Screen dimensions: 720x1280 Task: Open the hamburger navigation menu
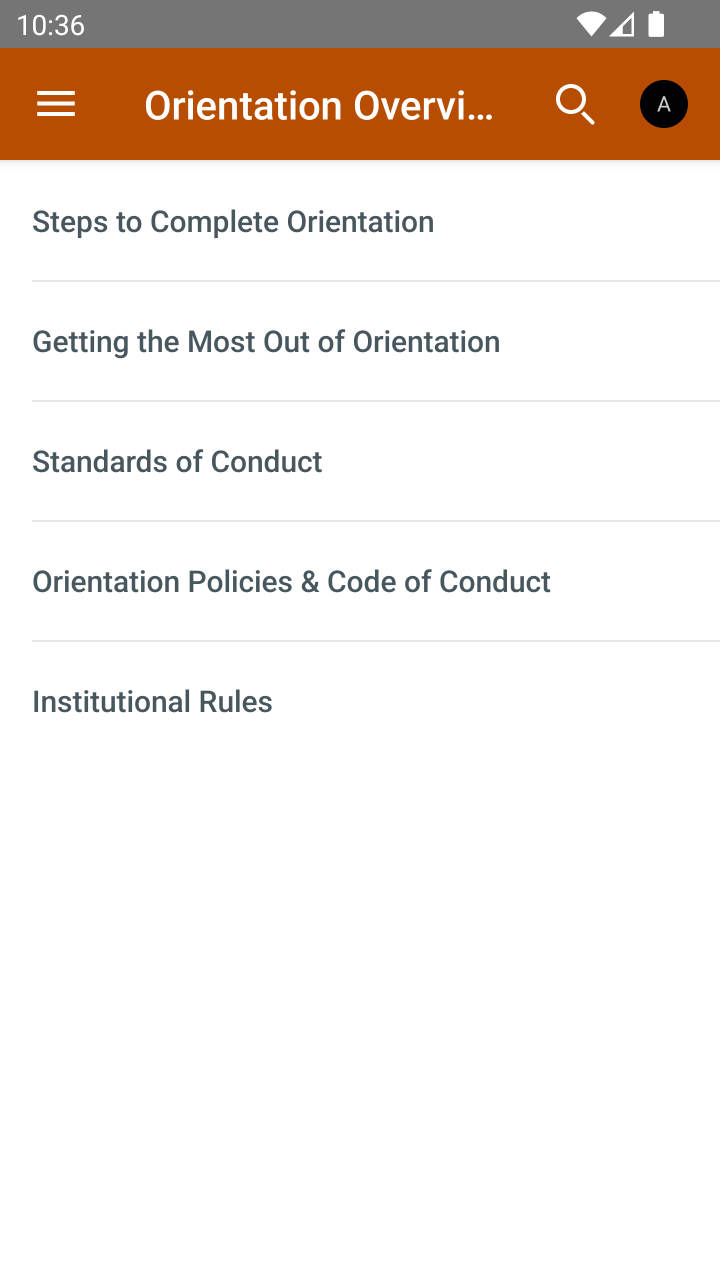[x=56, y=104]
